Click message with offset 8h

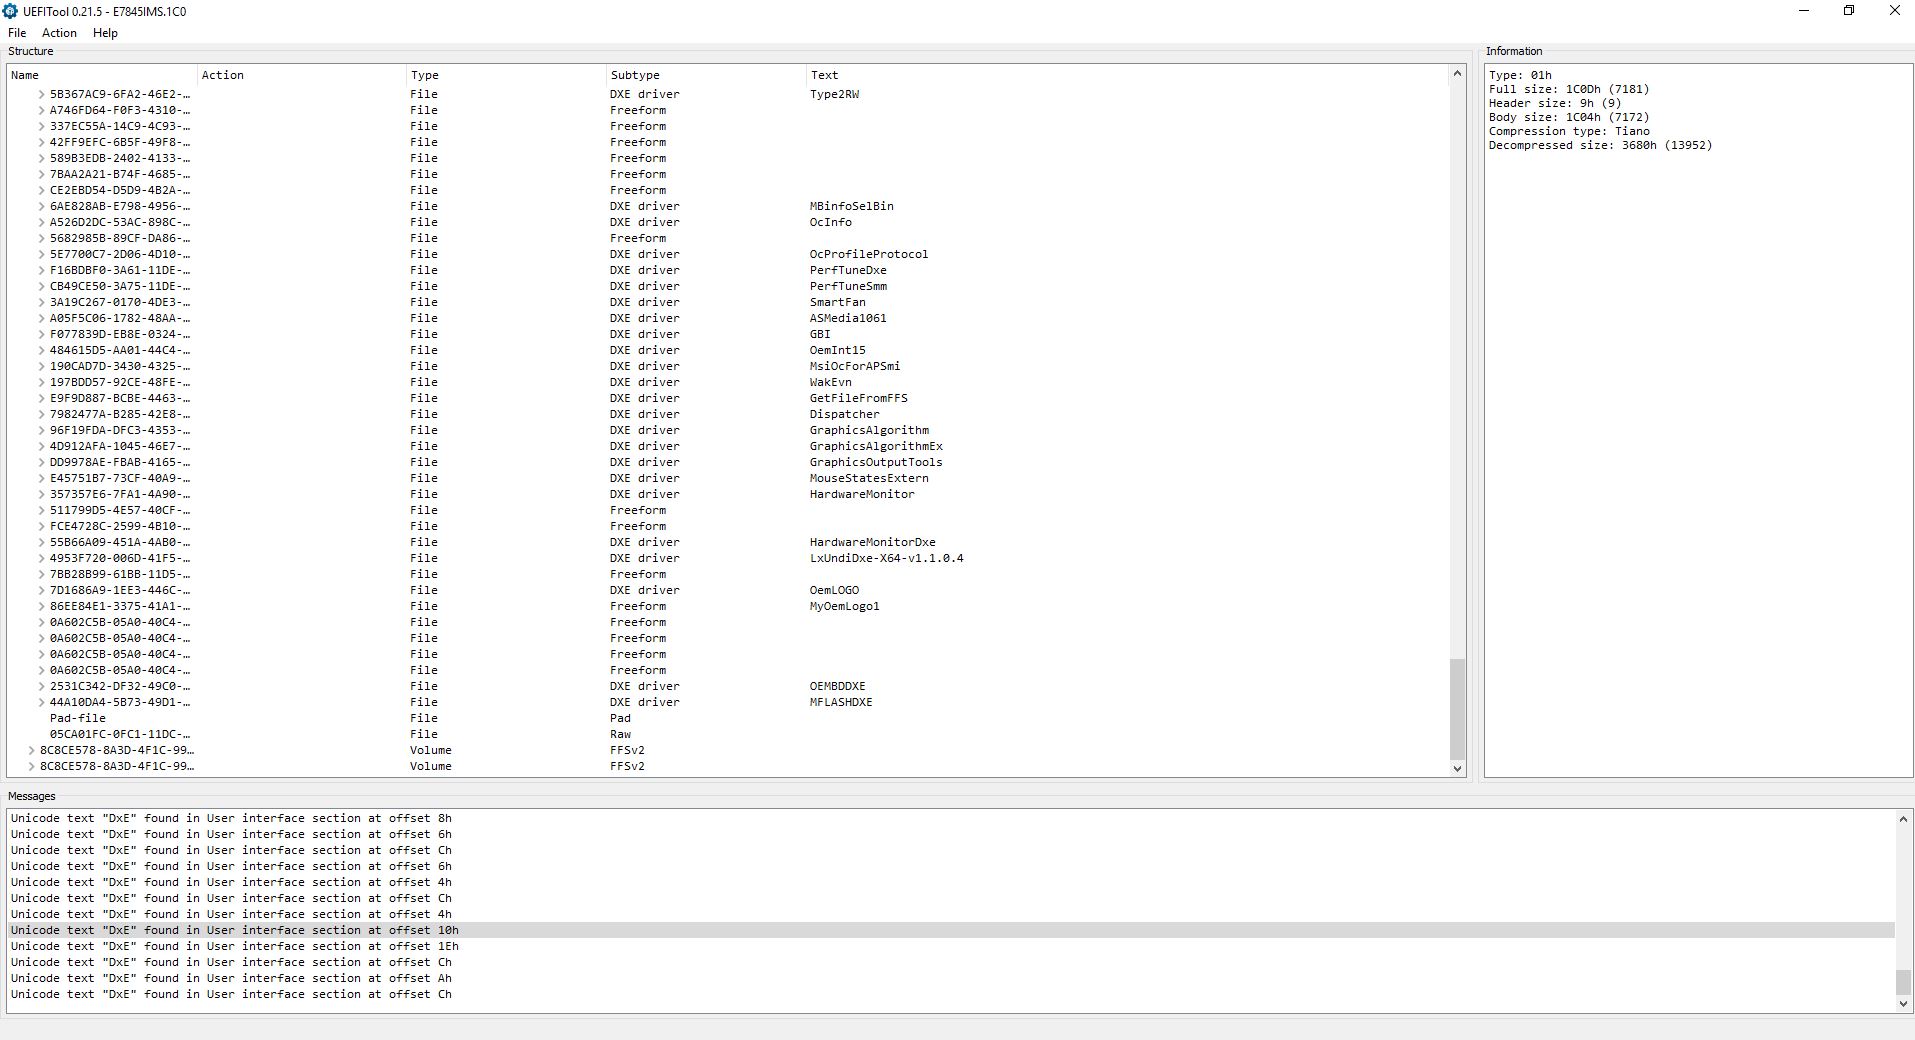(951, 818)
